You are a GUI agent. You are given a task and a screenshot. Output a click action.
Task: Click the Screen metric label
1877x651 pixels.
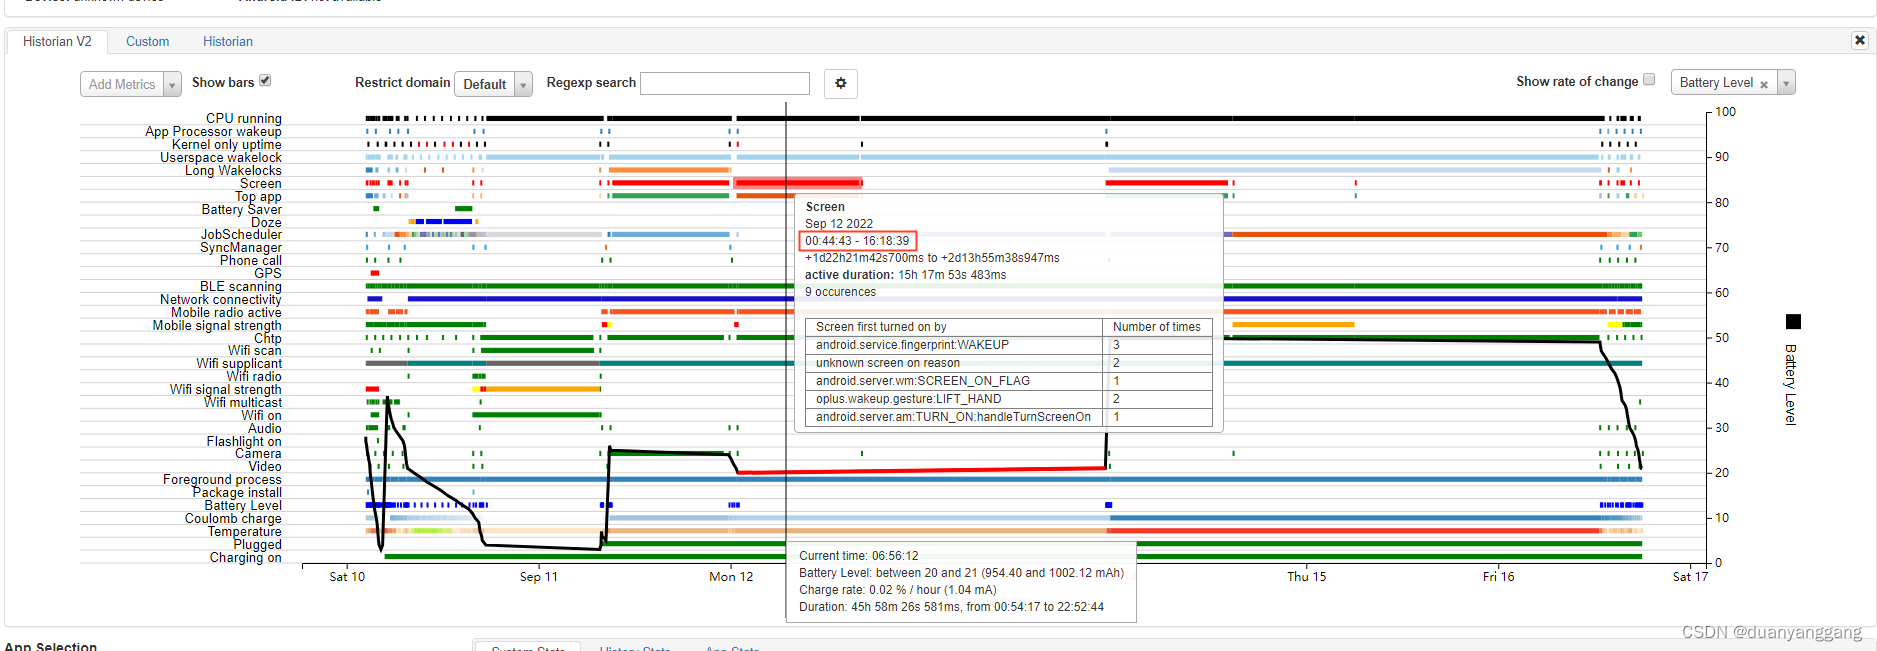pos(260,183)
